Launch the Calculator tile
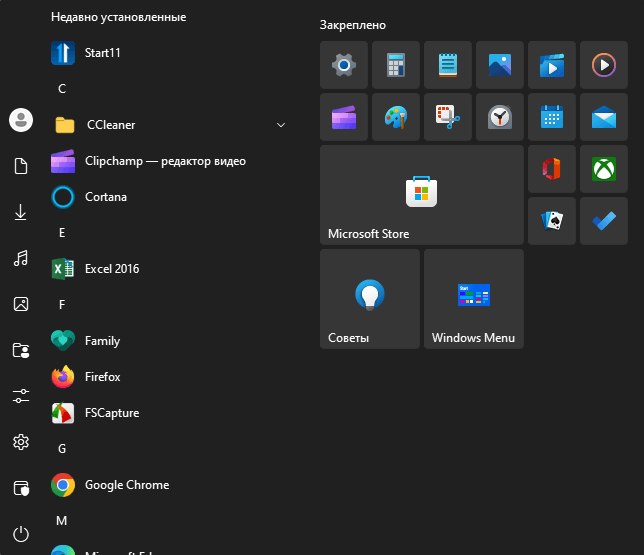 396,65
